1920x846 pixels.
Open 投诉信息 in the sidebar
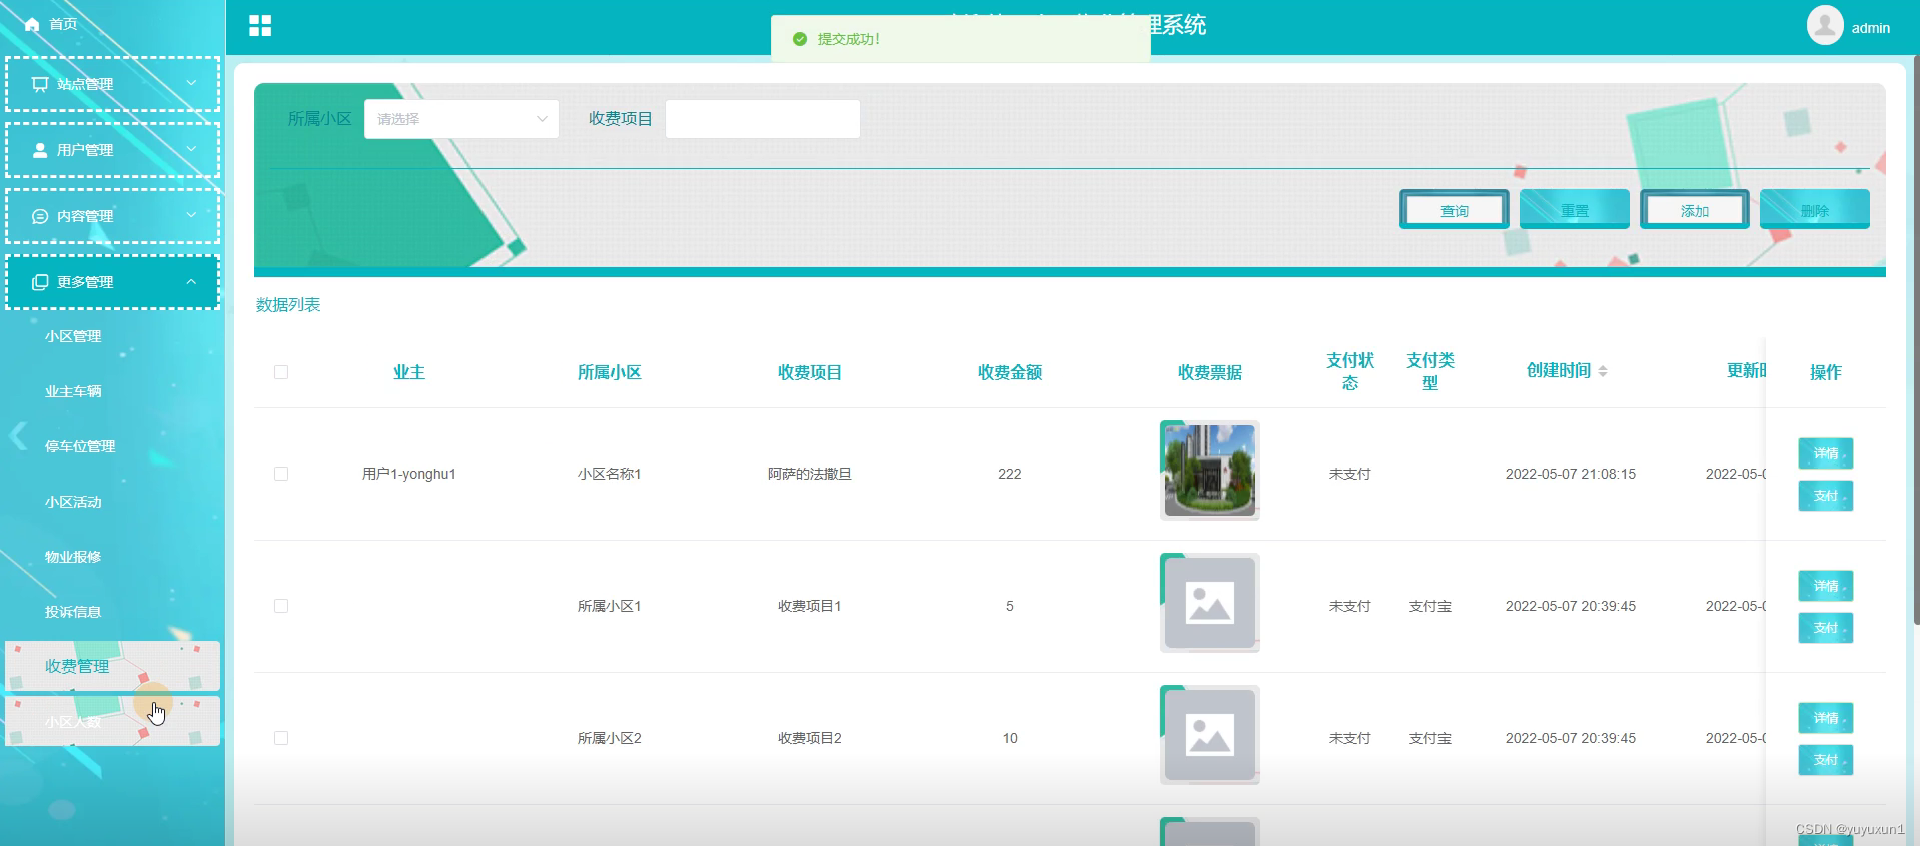73,612
